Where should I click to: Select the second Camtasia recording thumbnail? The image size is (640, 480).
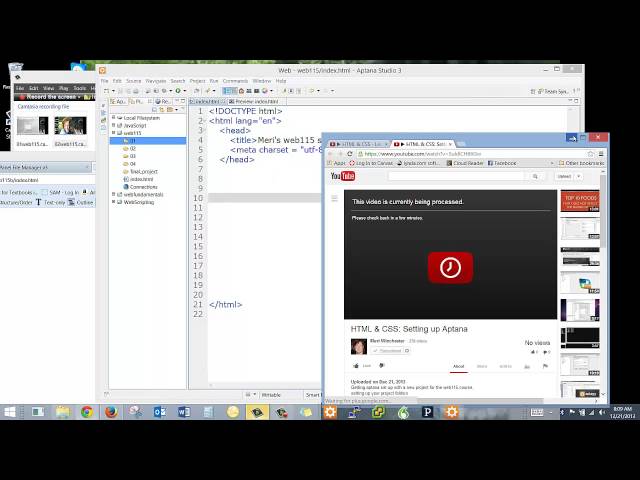(70, 126)
